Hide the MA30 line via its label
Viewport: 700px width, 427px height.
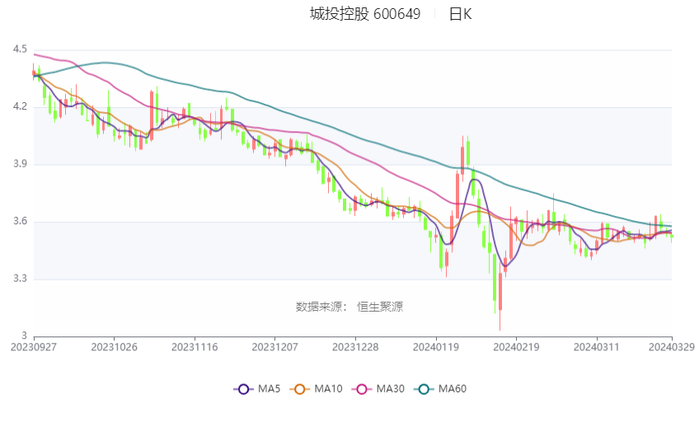click(391, 388)
